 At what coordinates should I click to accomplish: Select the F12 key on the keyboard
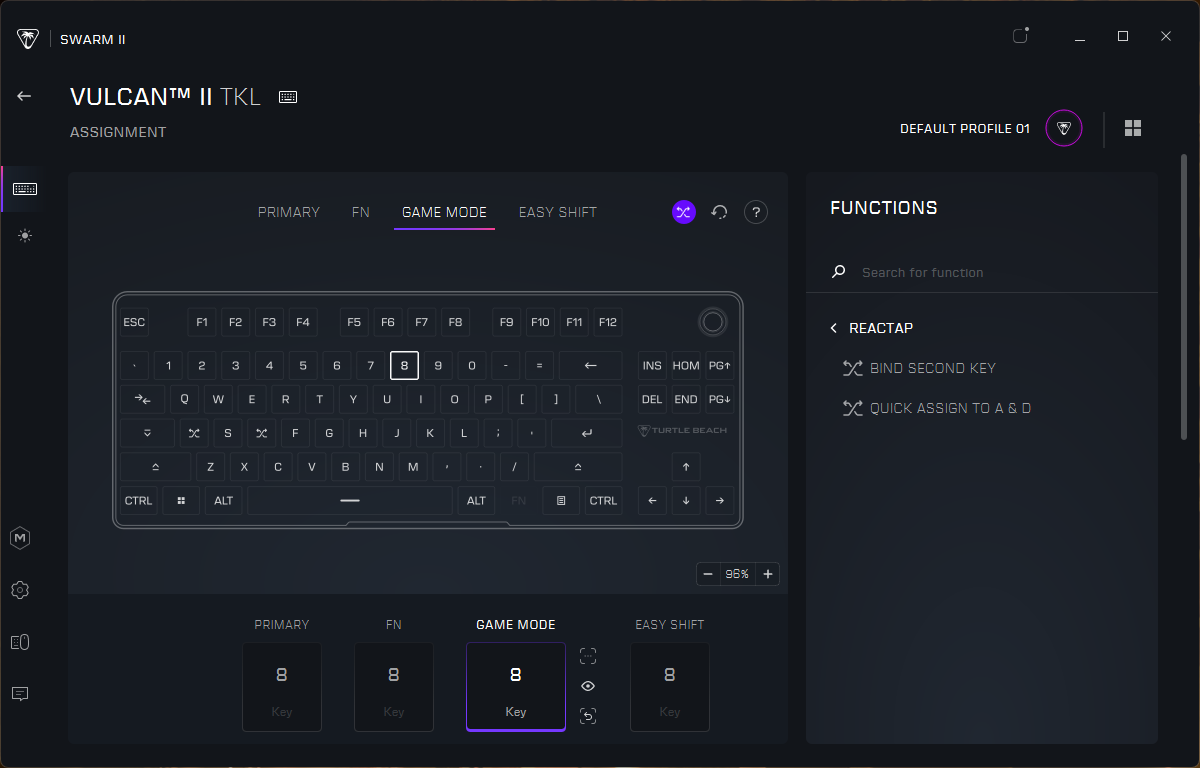[607, 322]
